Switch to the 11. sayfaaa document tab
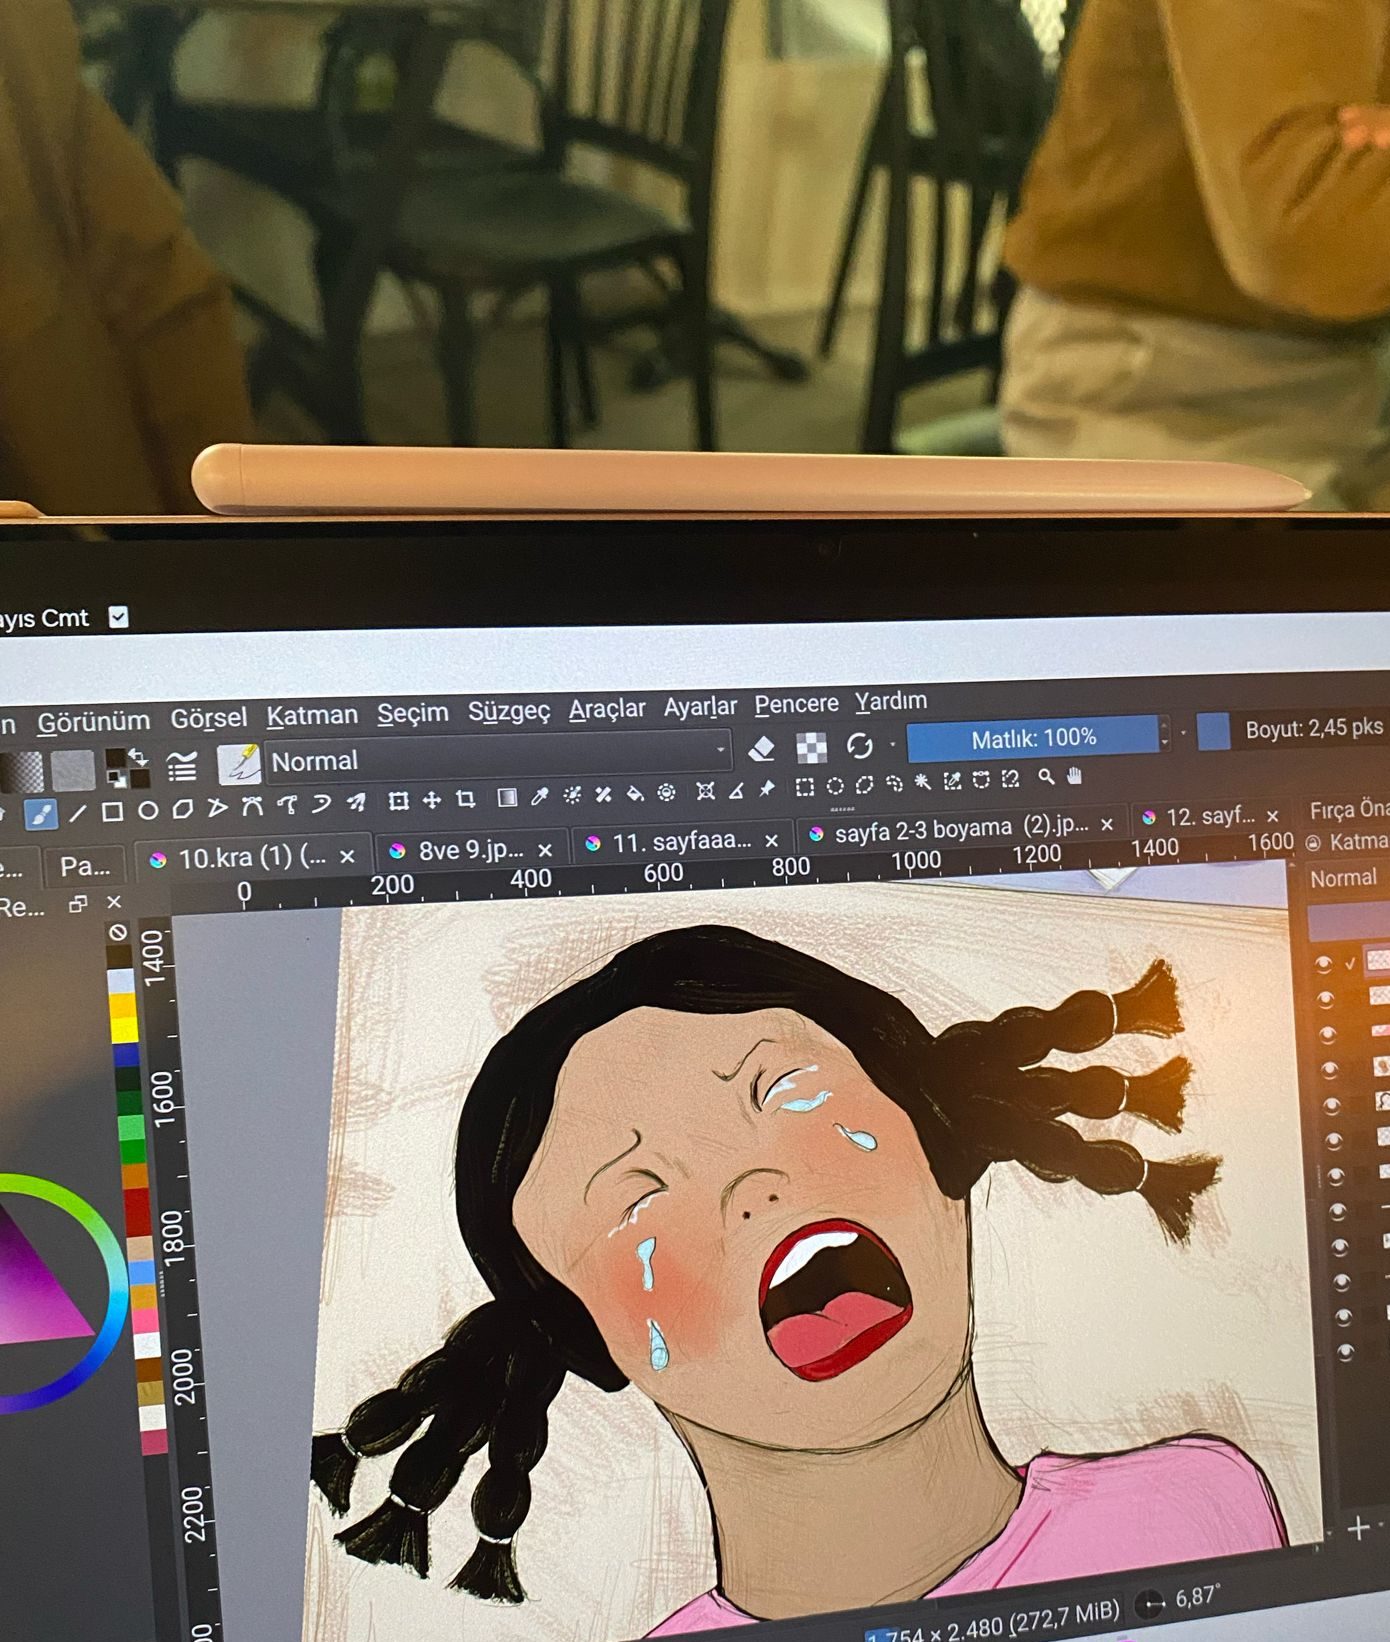This screenshot has width=1390, height=1642. pos(680,842)
